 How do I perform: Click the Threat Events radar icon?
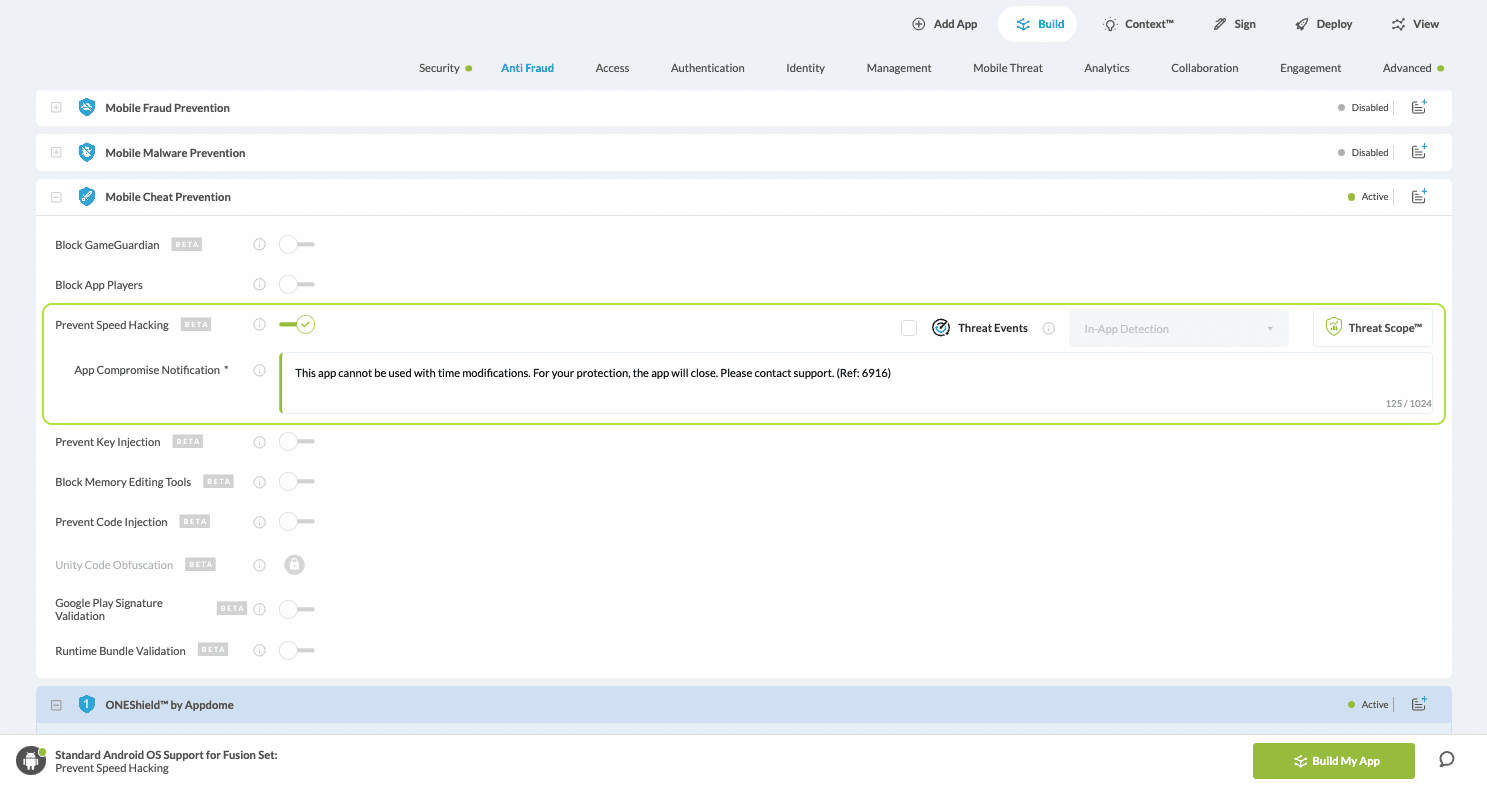click(941, 328)
